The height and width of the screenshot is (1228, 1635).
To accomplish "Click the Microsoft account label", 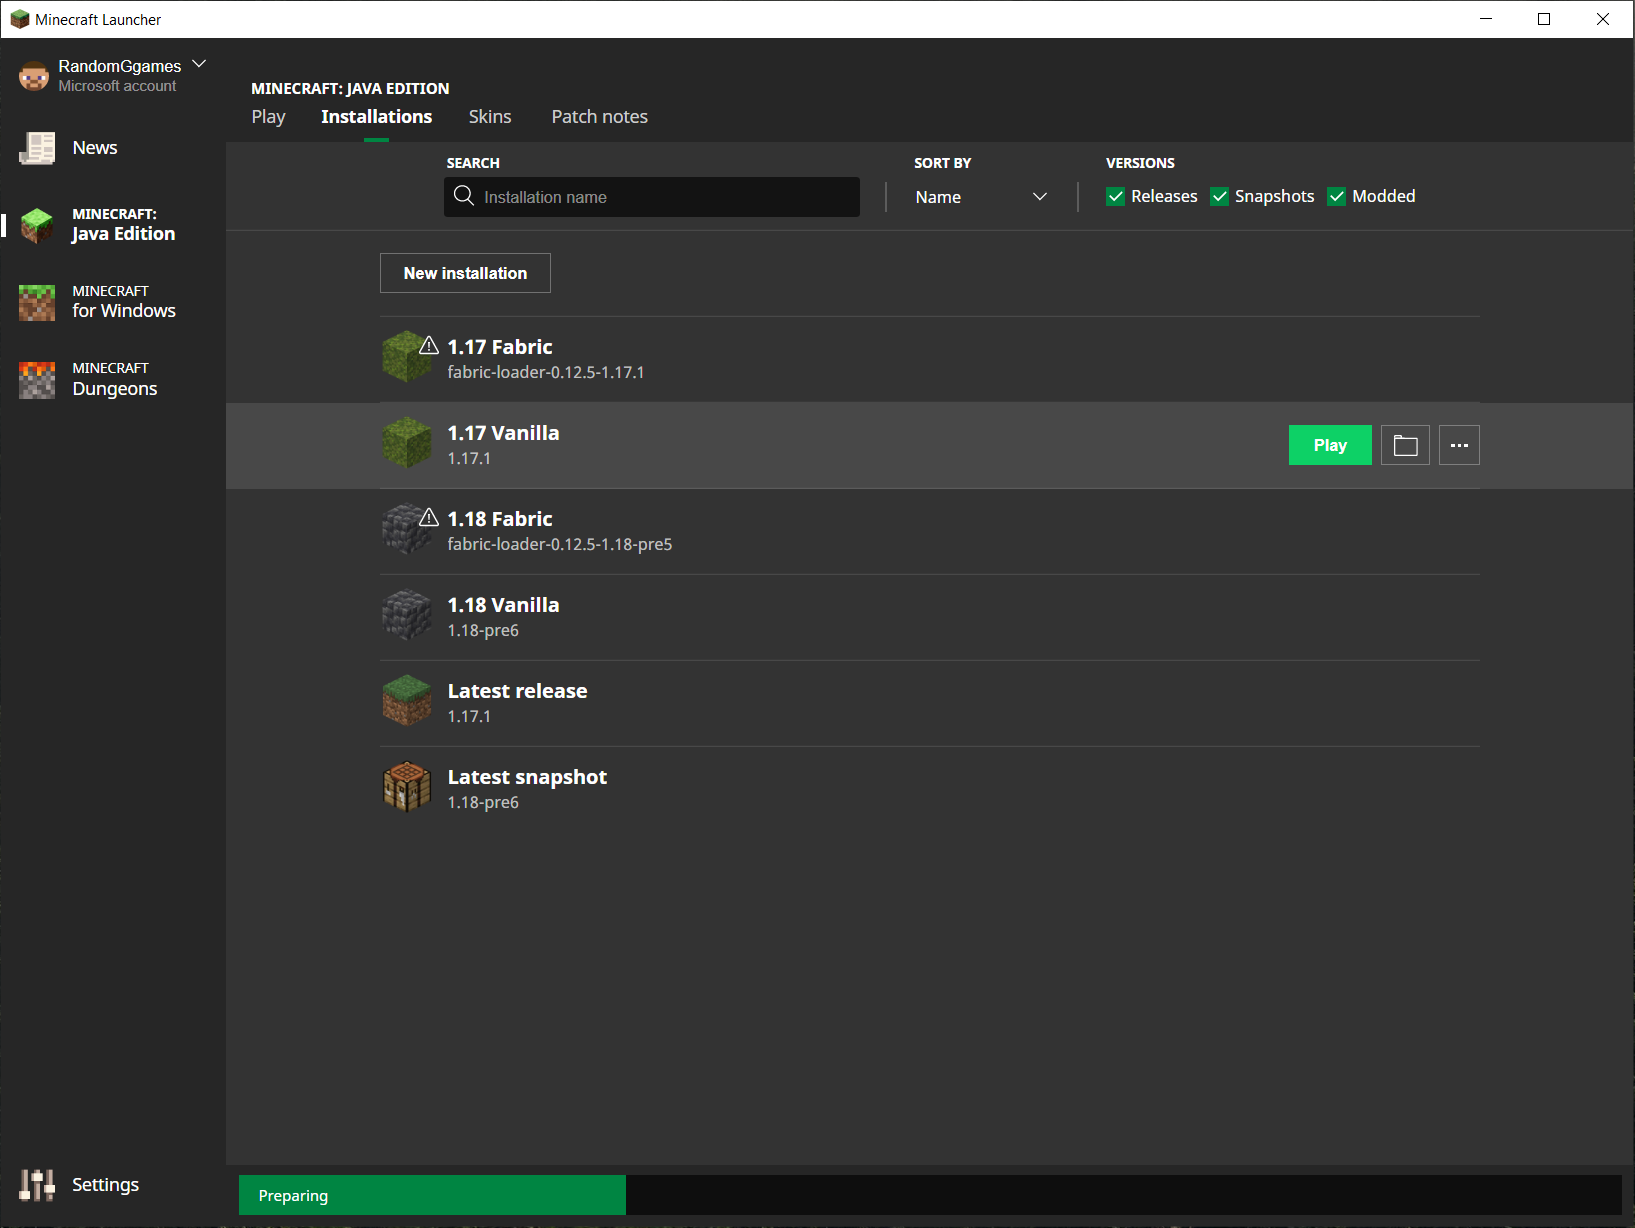I will (x=117, y=86).
